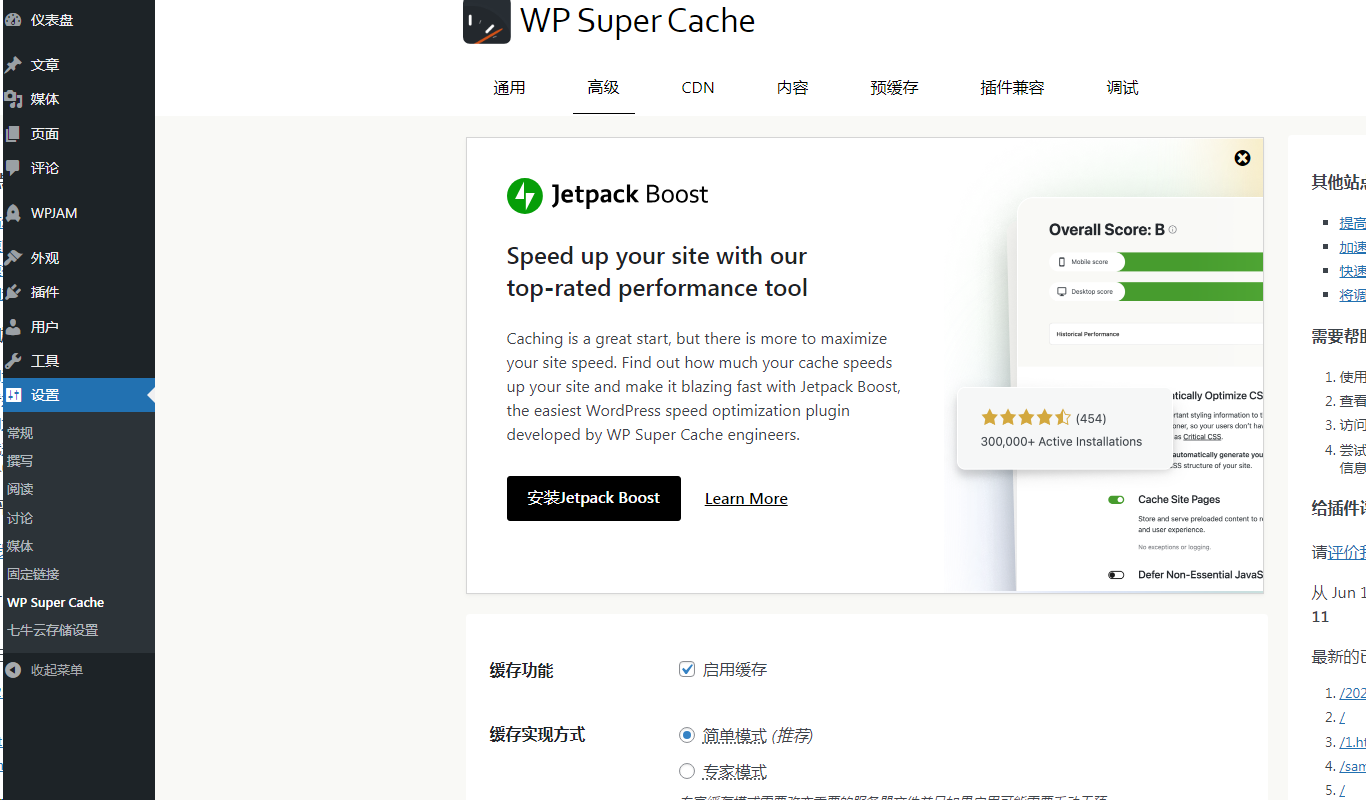
Task: Click the Cache Site Pages toggle in banner
Action: (x=1116, y=499)
